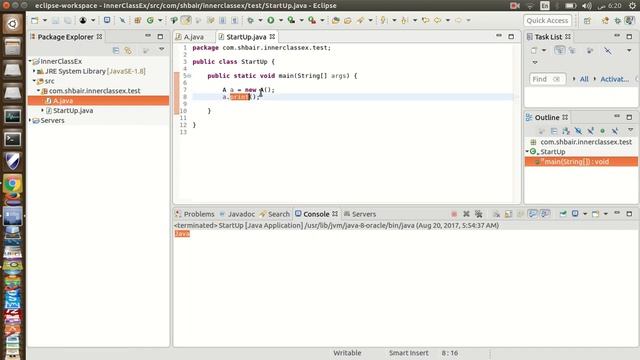
Task: Click the Back navigation arrow in toolbar
Action: 438,20
